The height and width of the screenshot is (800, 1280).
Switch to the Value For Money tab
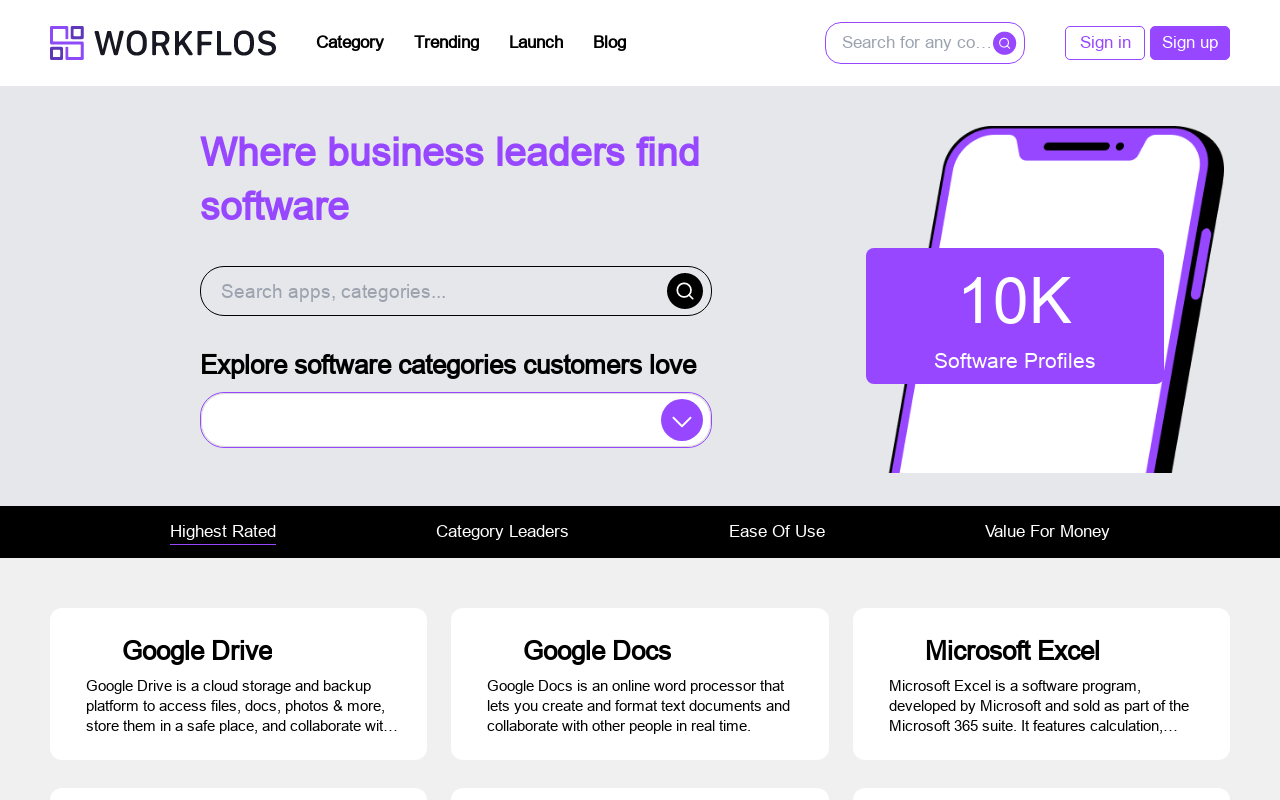pos(1047,532)
